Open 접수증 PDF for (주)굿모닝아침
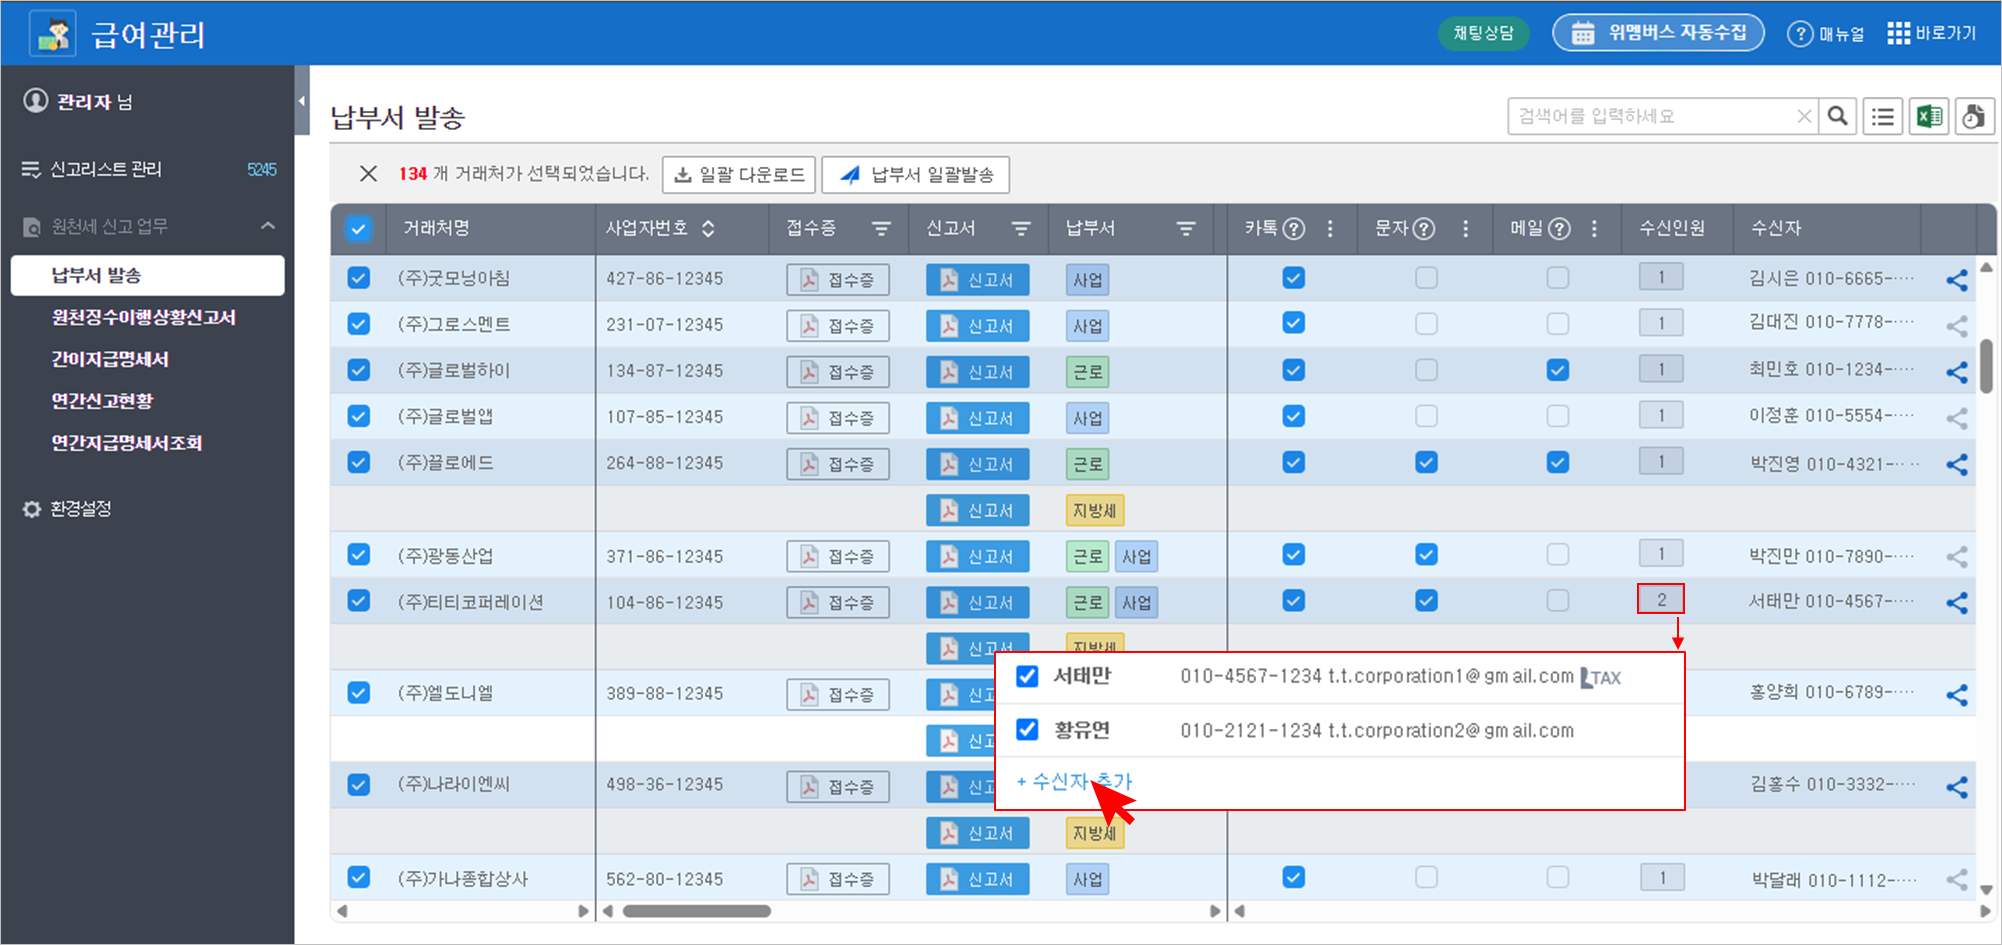2002x945 pixels. 838,280
